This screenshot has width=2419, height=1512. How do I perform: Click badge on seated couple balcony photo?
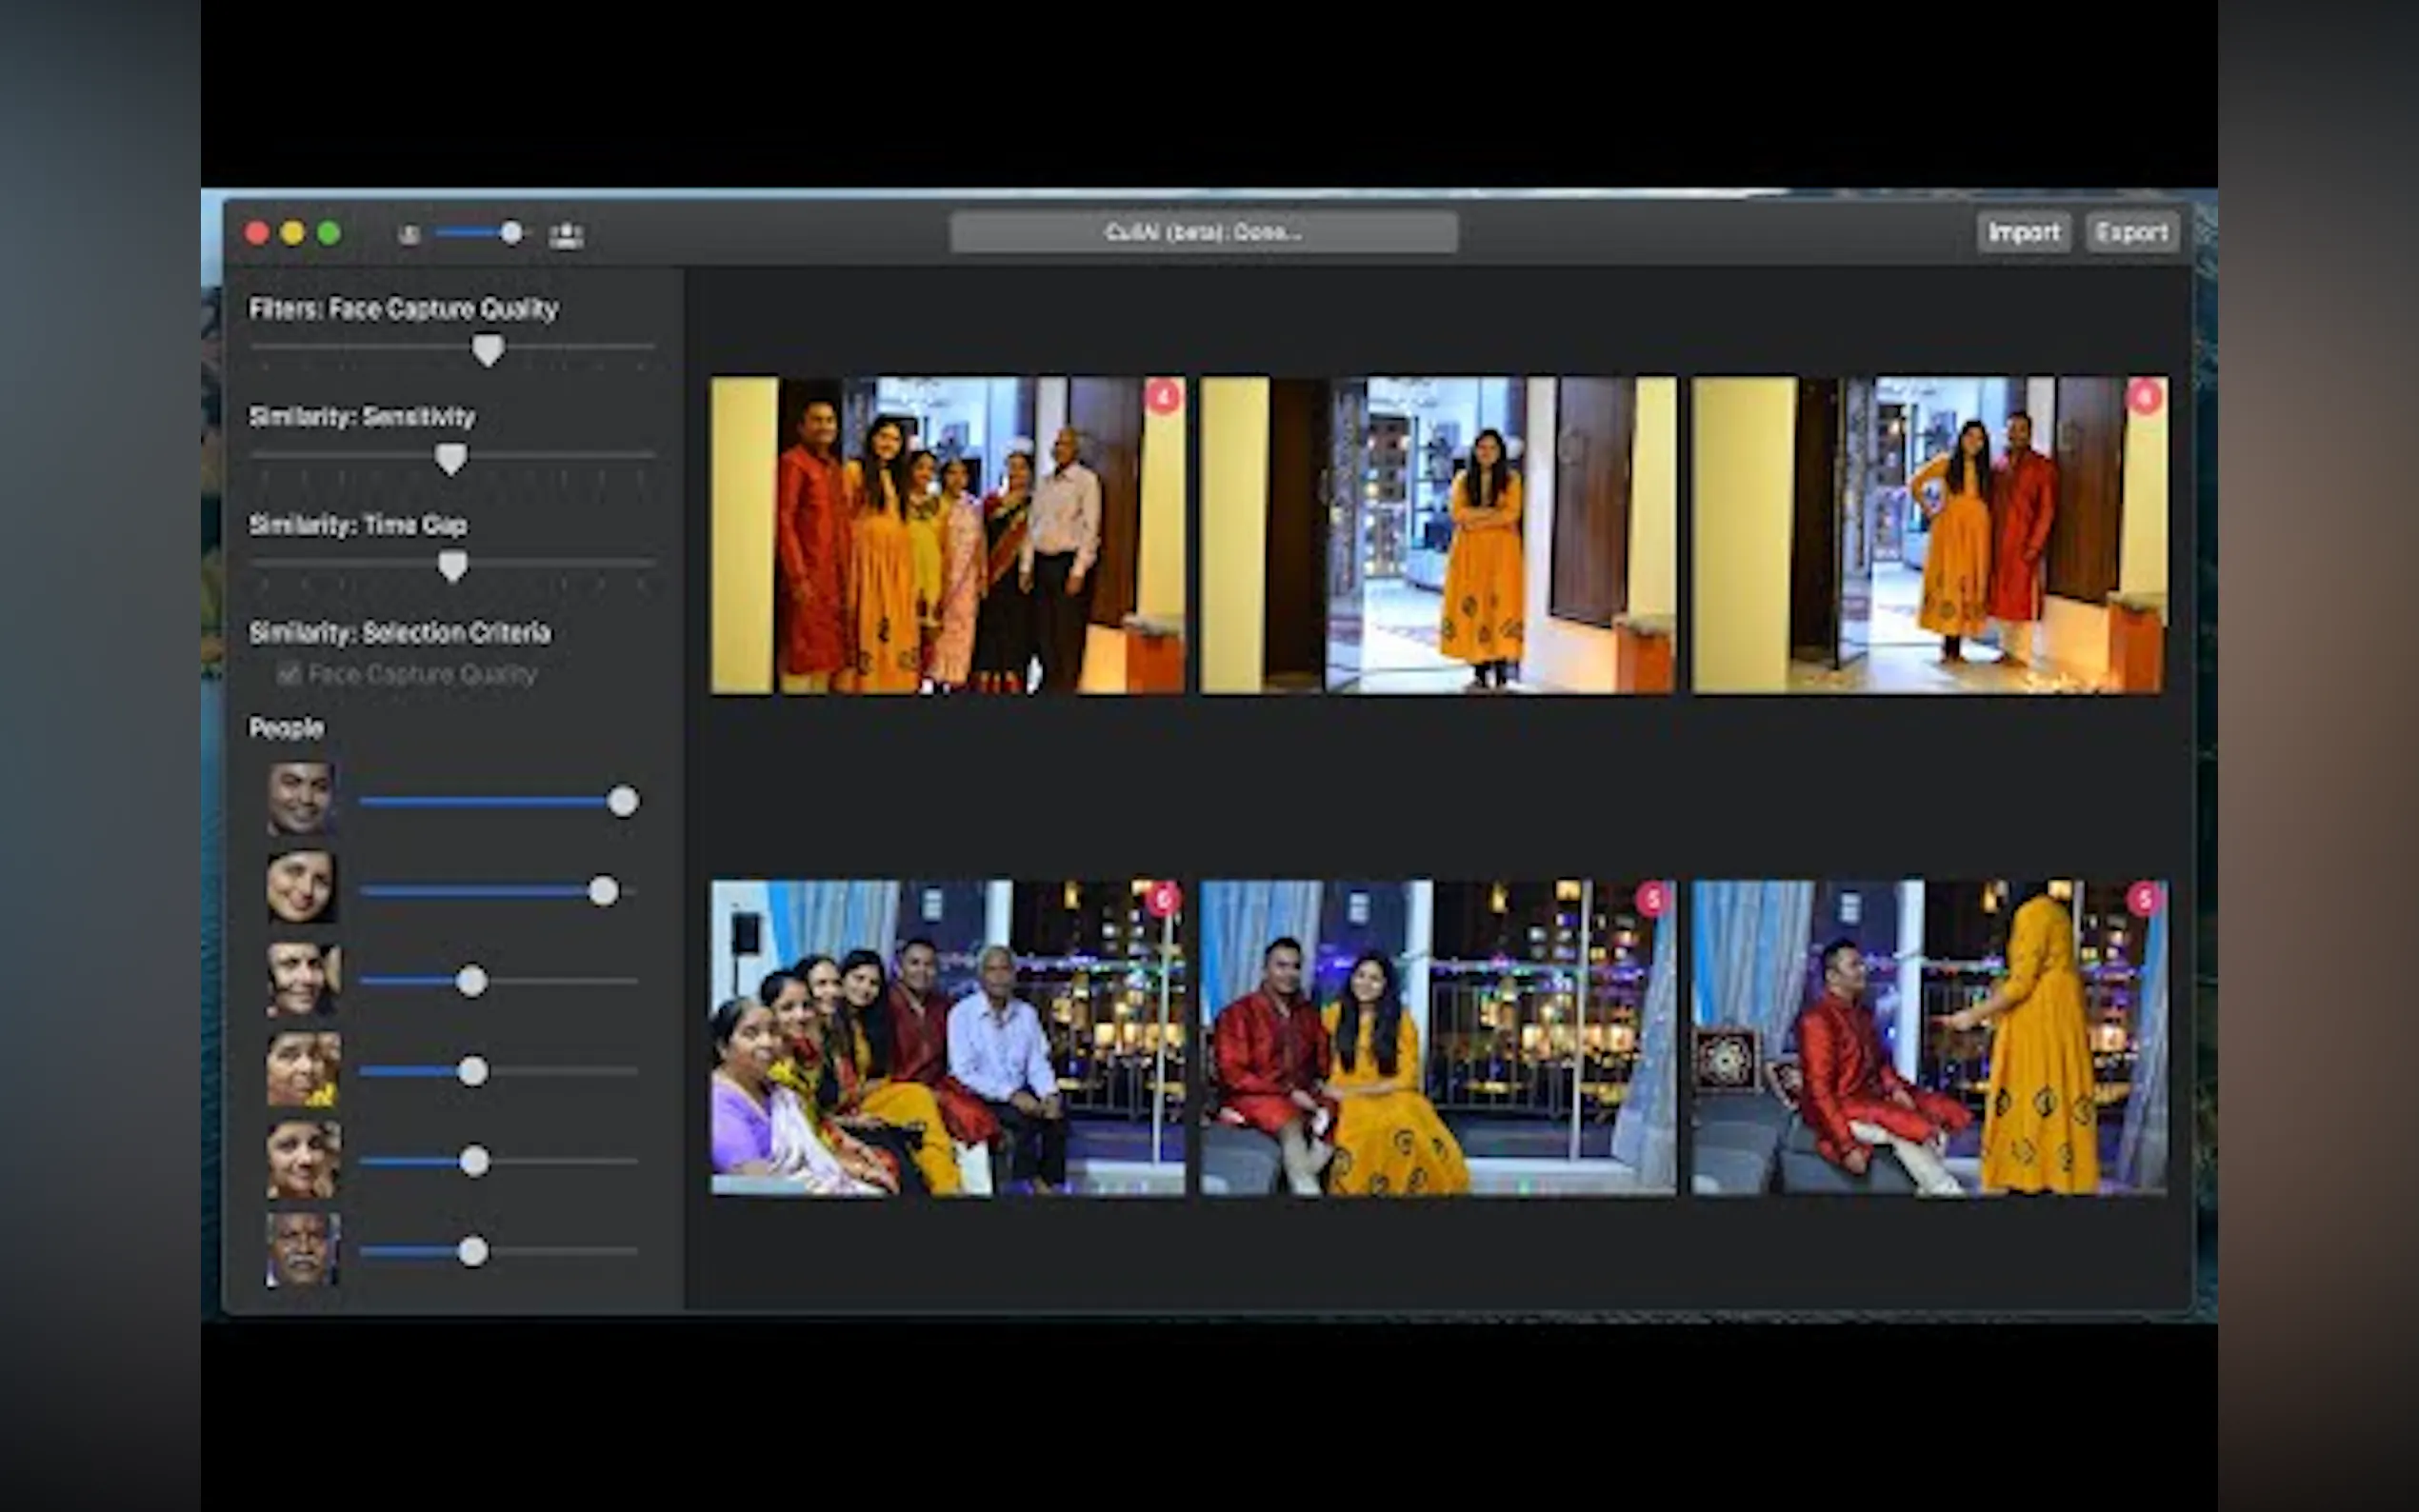coord(1652,899)
